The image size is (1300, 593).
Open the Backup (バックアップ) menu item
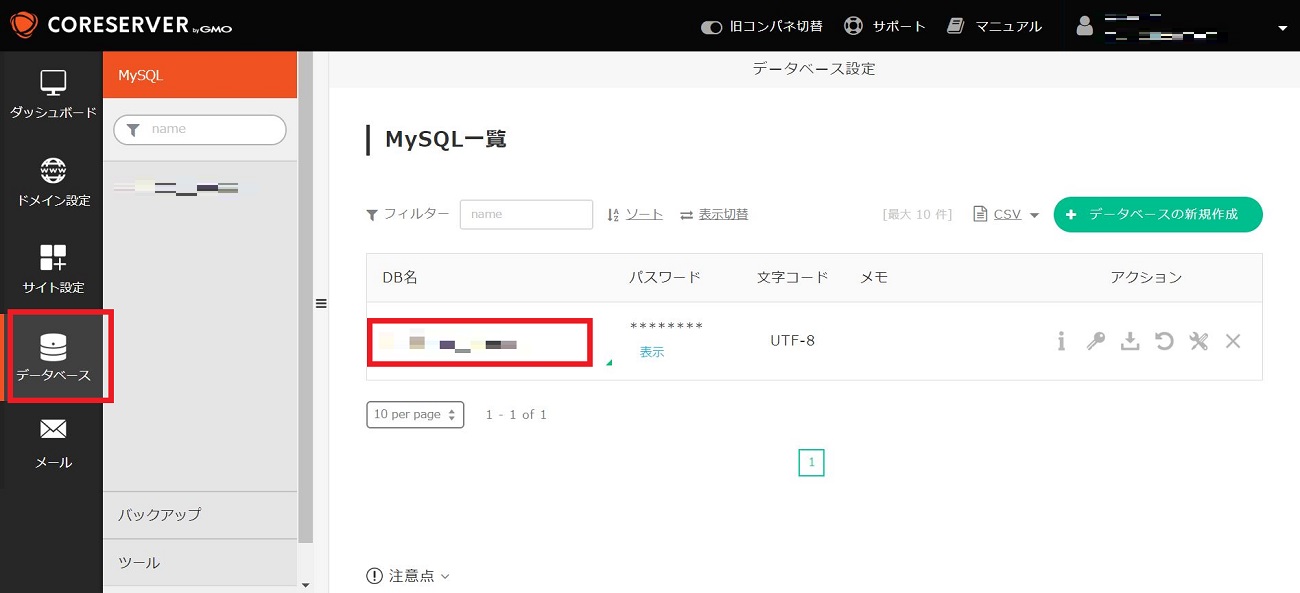[200, 515]
